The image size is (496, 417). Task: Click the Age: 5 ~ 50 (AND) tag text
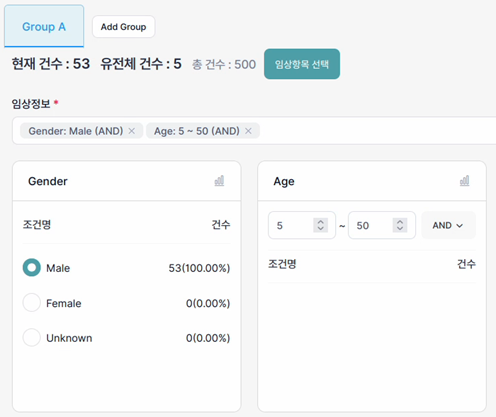click(197, 131)
